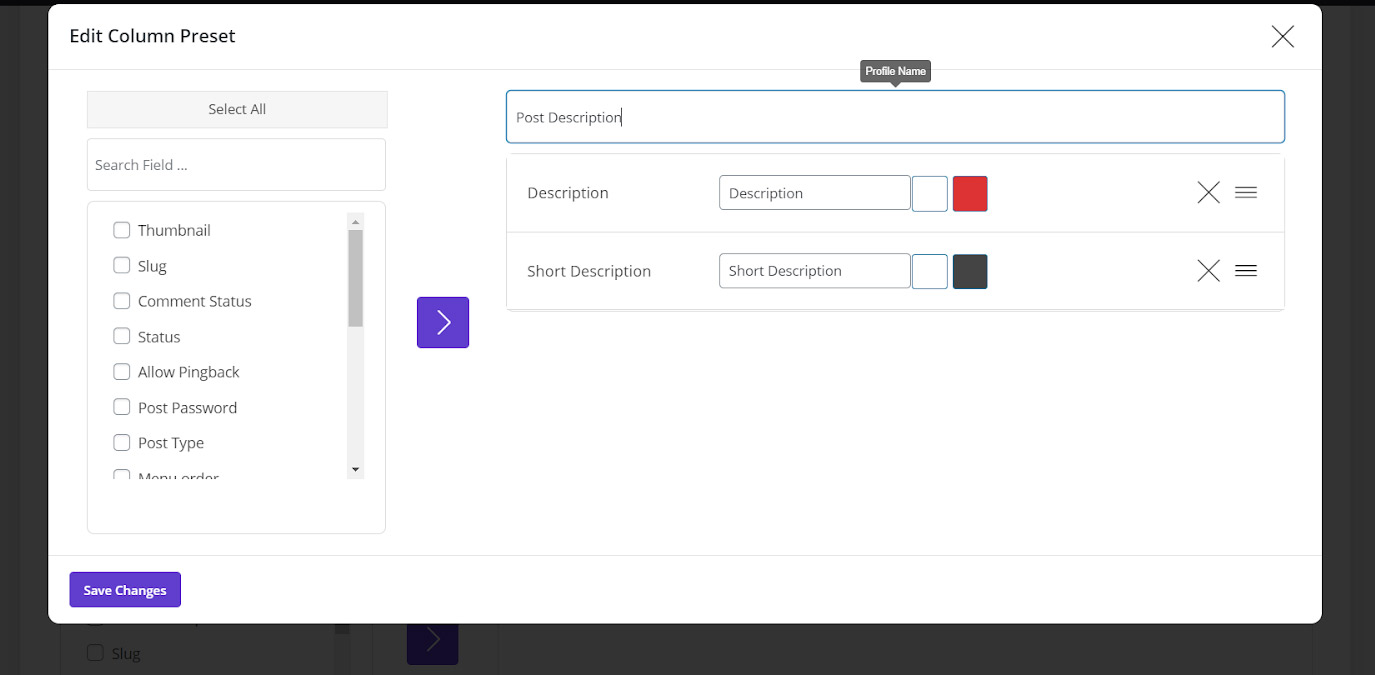Viewport: 1375px width, 675px height.
Task: Click the purple add-fields arrow button
Action: [443, 322]
